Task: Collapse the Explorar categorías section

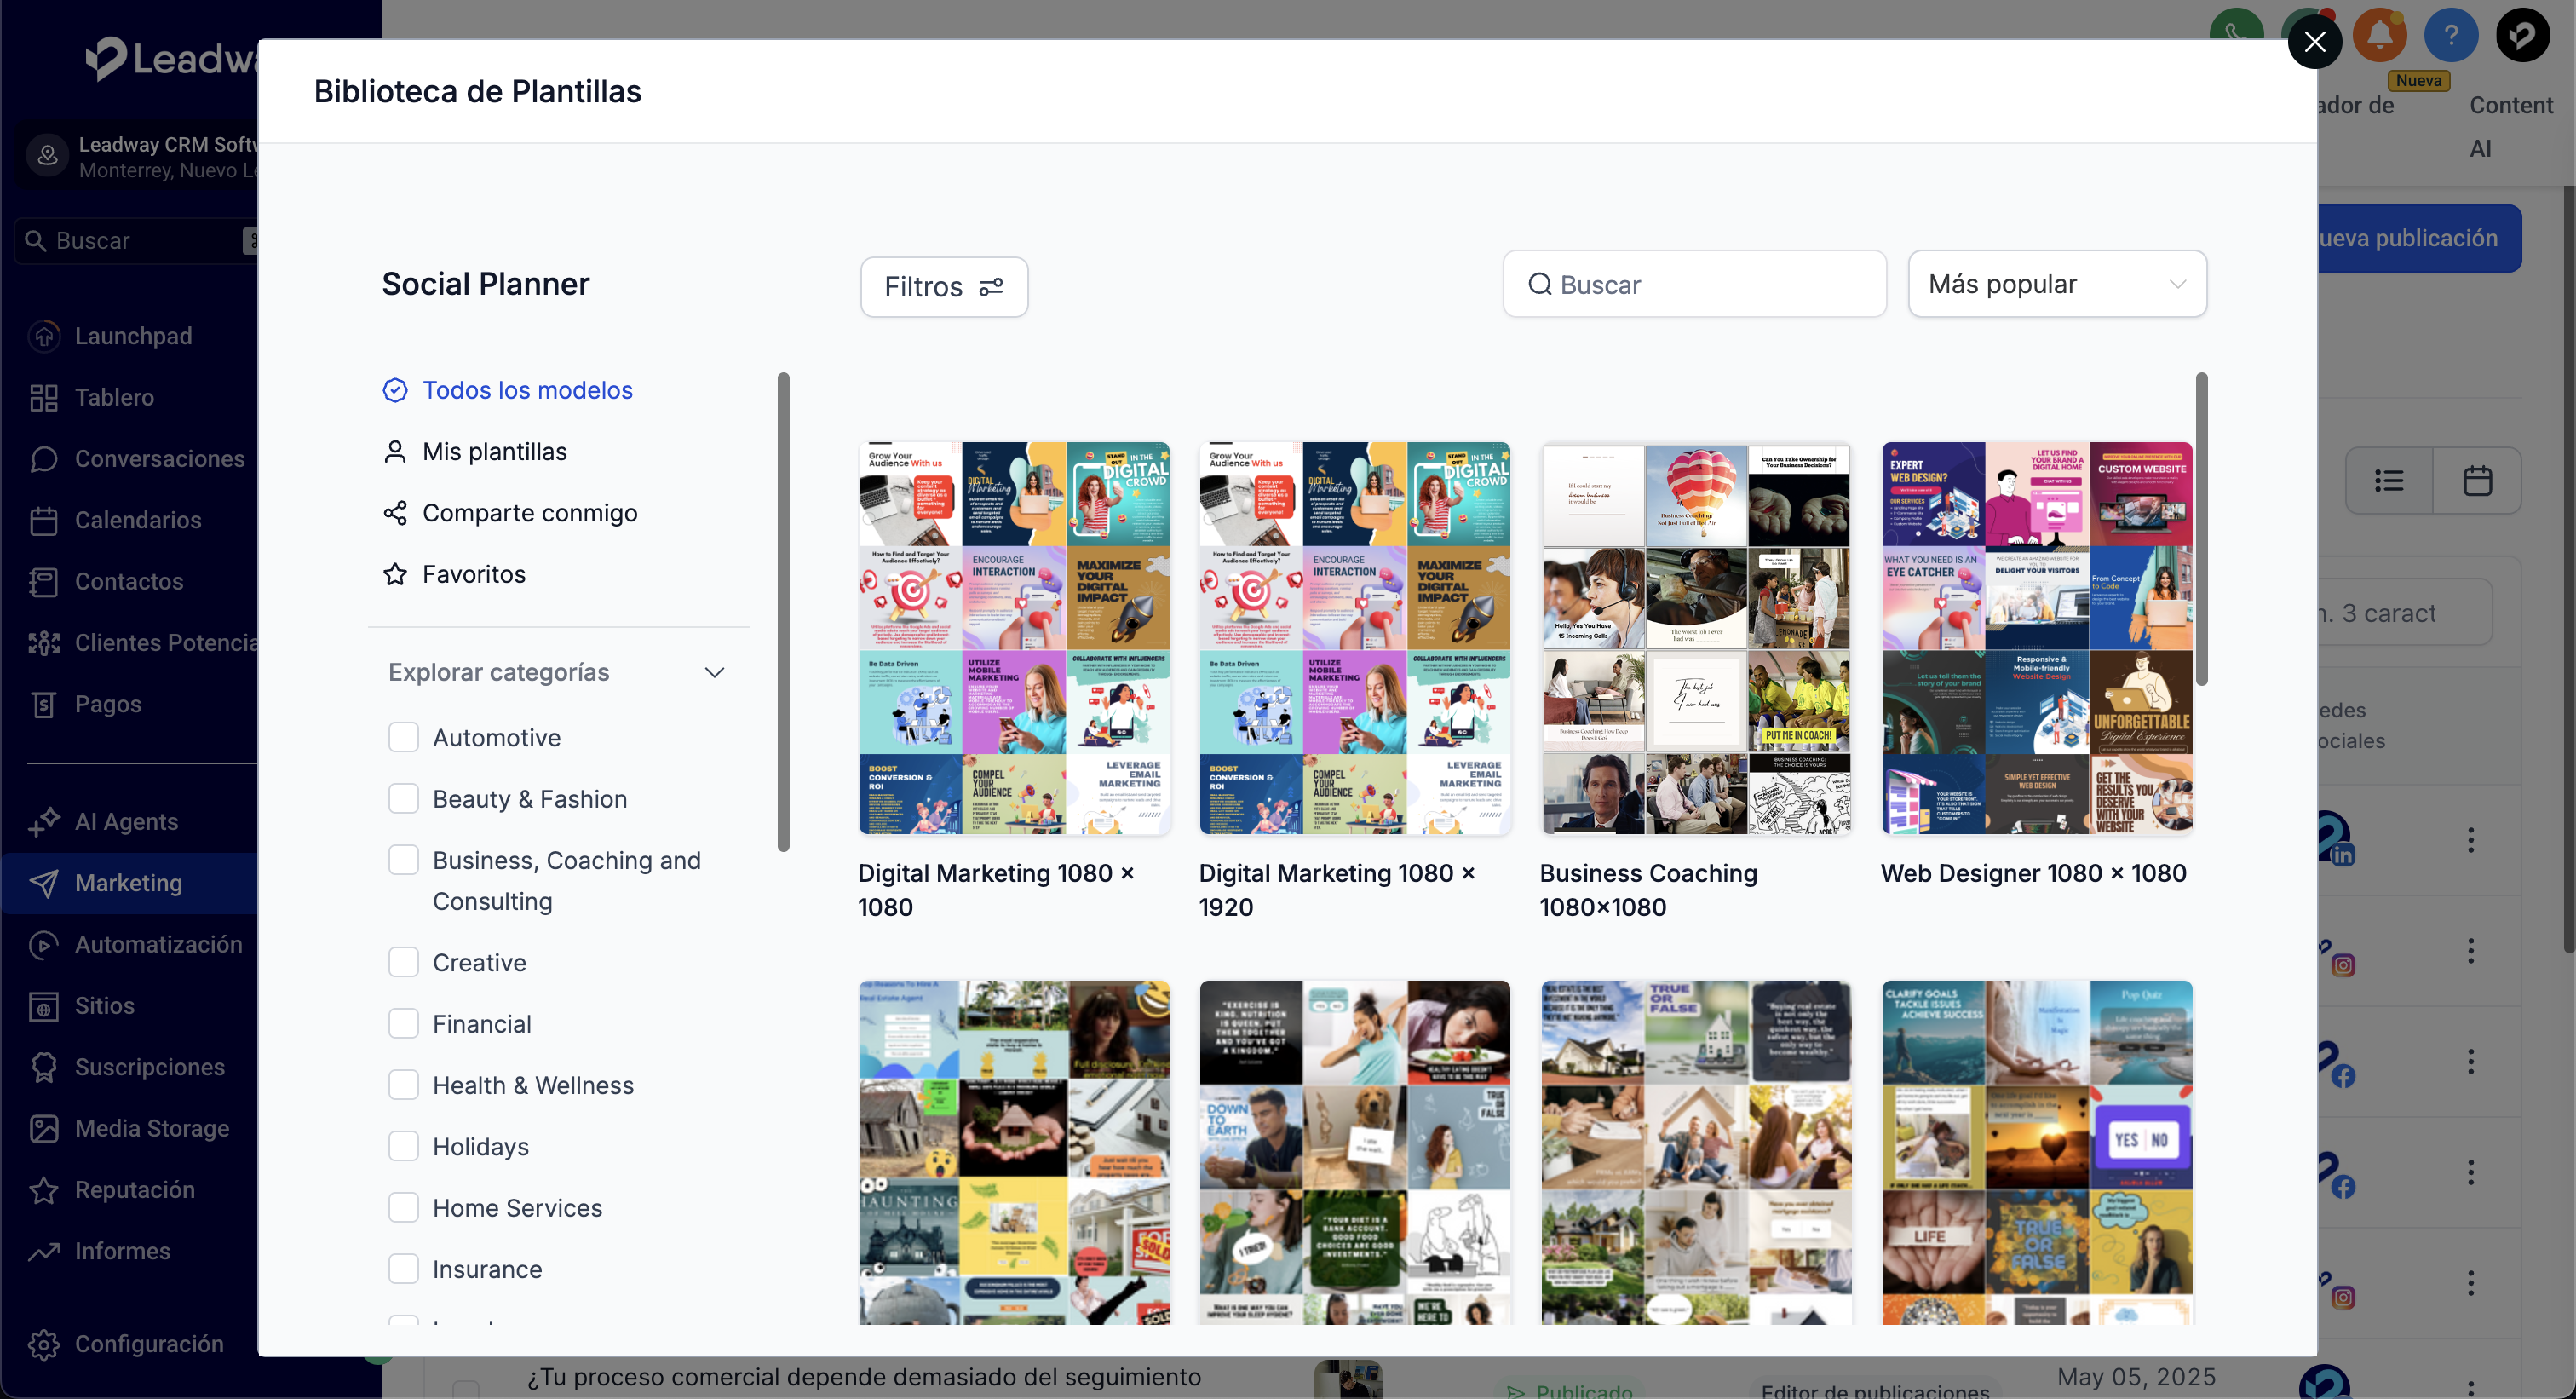Action: tap(714, 673)
